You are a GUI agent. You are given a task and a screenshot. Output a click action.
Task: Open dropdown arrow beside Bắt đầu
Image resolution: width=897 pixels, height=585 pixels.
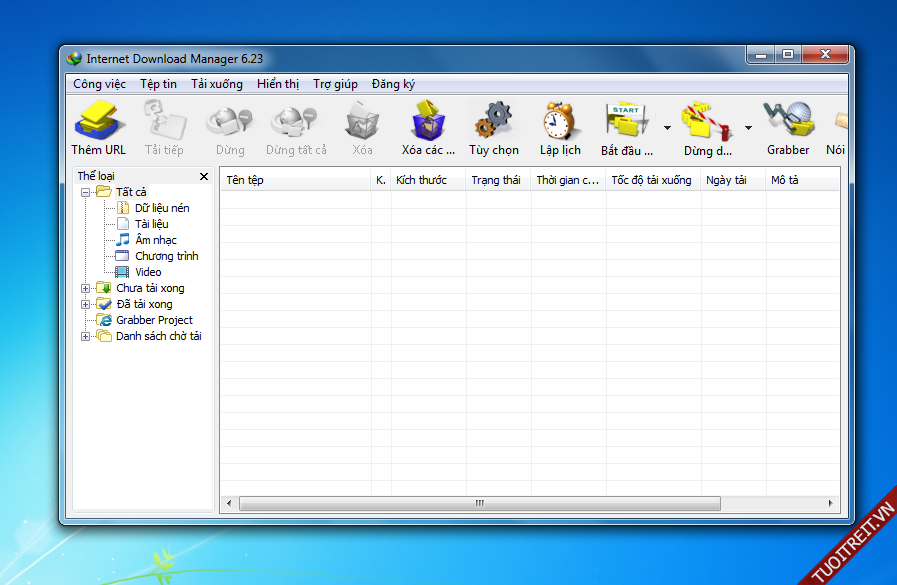667,128
